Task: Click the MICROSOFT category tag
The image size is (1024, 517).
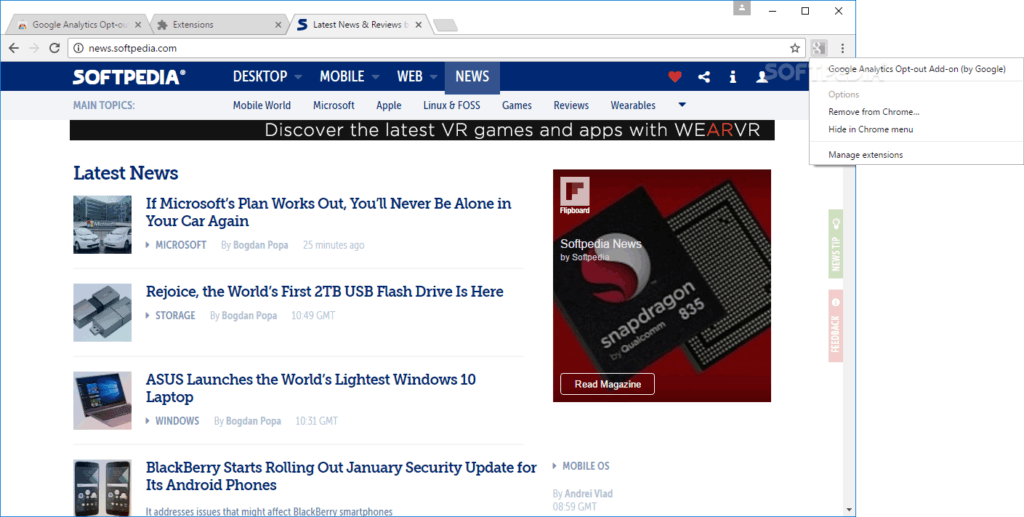Action: tap(181, 245)
